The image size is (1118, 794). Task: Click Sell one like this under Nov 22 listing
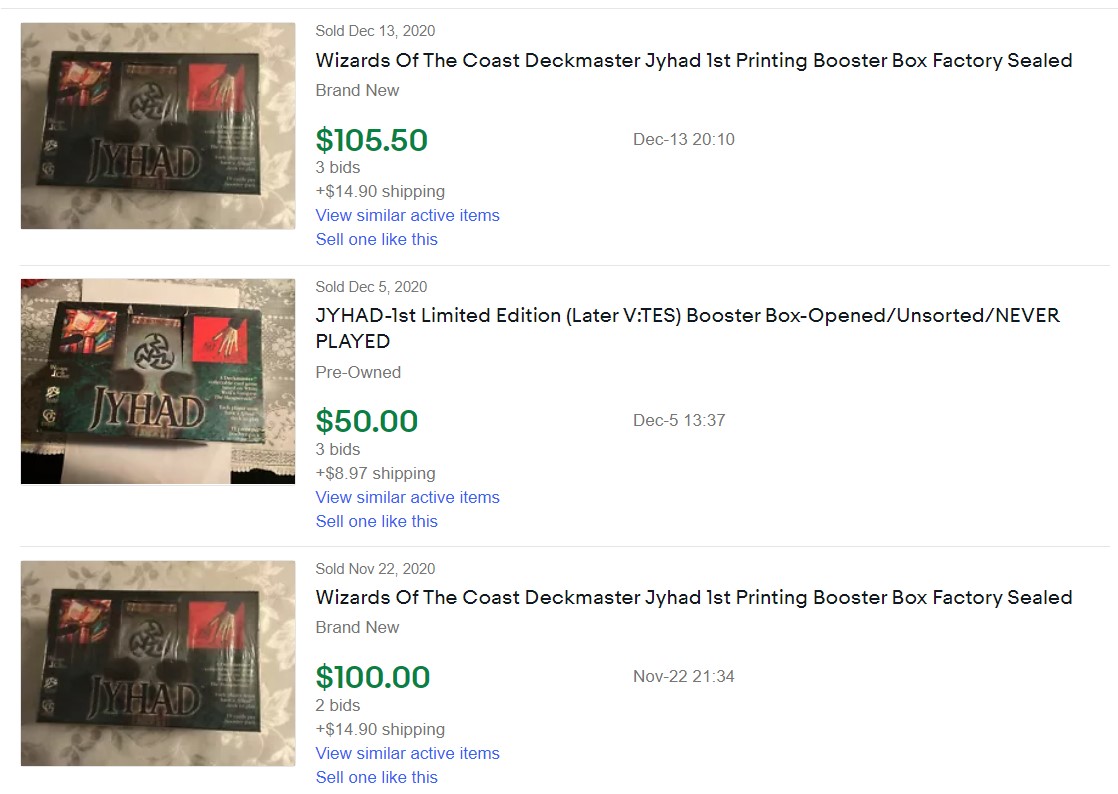point(376,777)
